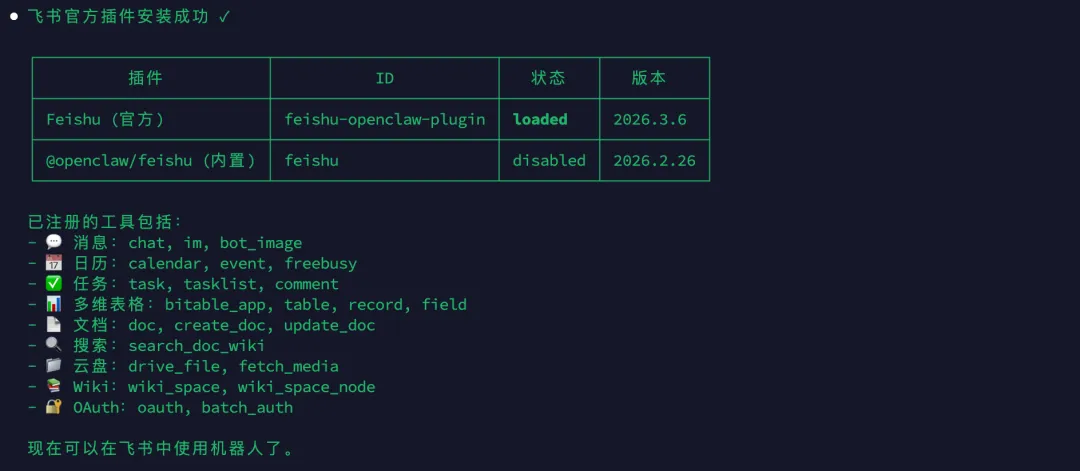The width and height of the screenshot is (1080, 471).
Task: Click the speech bubble emoji for 消息
Action: point(54,242)
